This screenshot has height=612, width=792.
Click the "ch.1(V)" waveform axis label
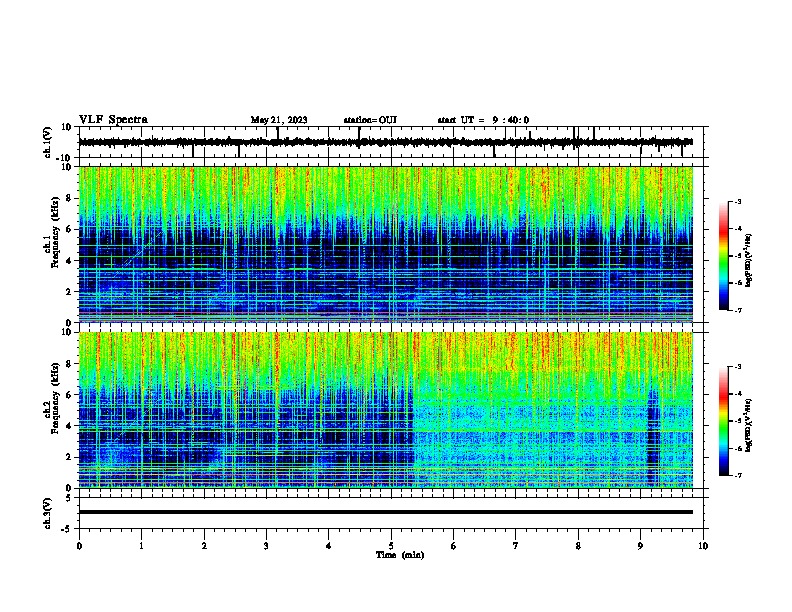point(48,142)
